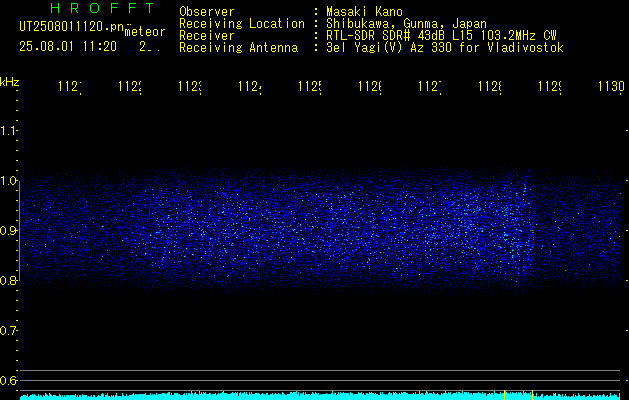Select the observer name Masaki Kano
The image size is (629, 400).
364,12
